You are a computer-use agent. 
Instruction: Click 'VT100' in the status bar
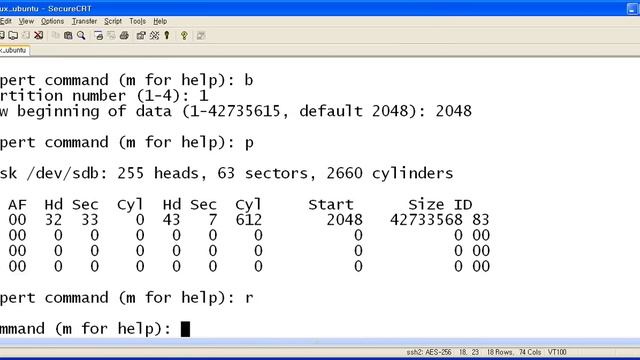point(557,352)
